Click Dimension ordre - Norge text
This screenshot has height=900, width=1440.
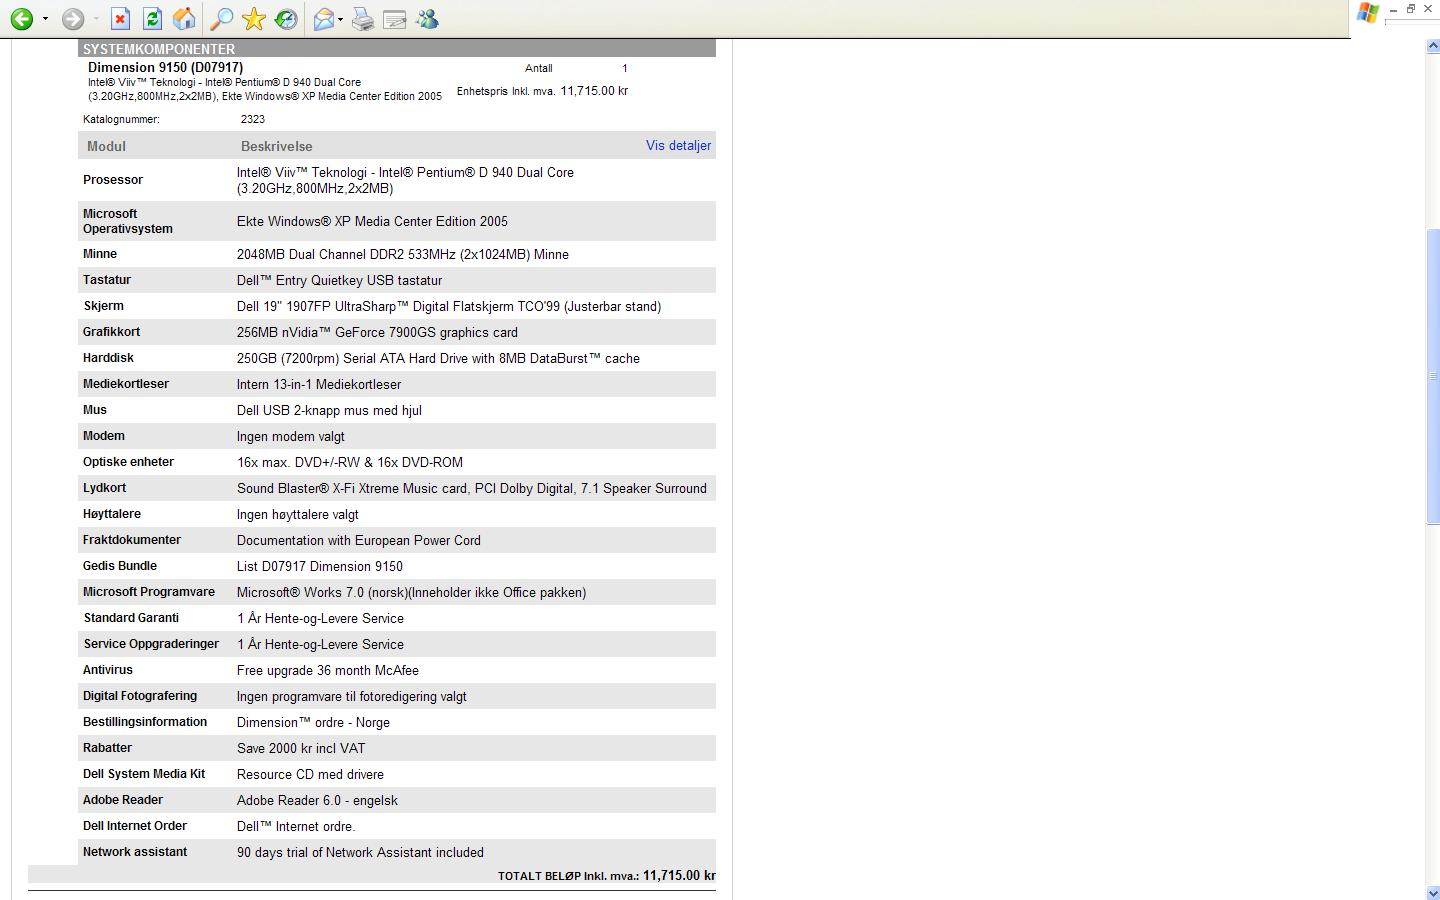[x=313, y=722]
